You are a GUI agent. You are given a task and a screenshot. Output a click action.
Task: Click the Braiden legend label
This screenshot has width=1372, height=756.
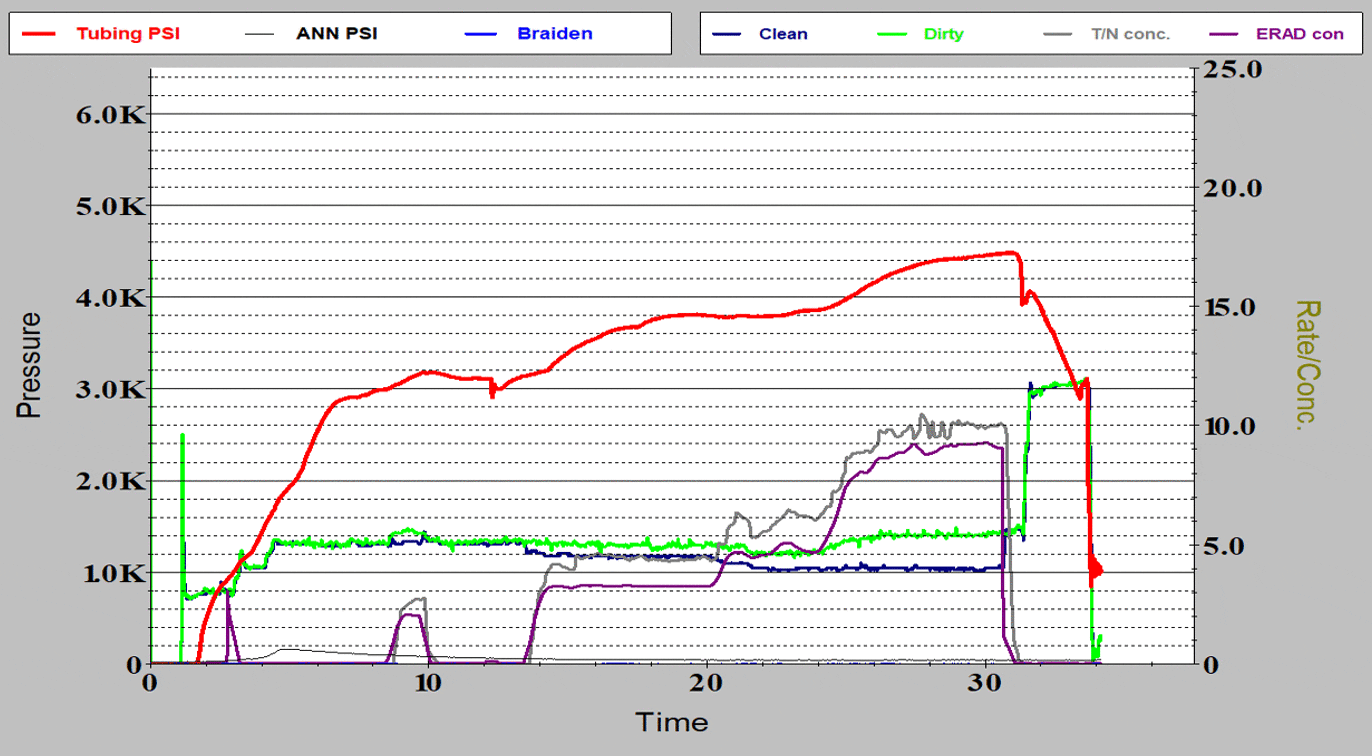555,33
